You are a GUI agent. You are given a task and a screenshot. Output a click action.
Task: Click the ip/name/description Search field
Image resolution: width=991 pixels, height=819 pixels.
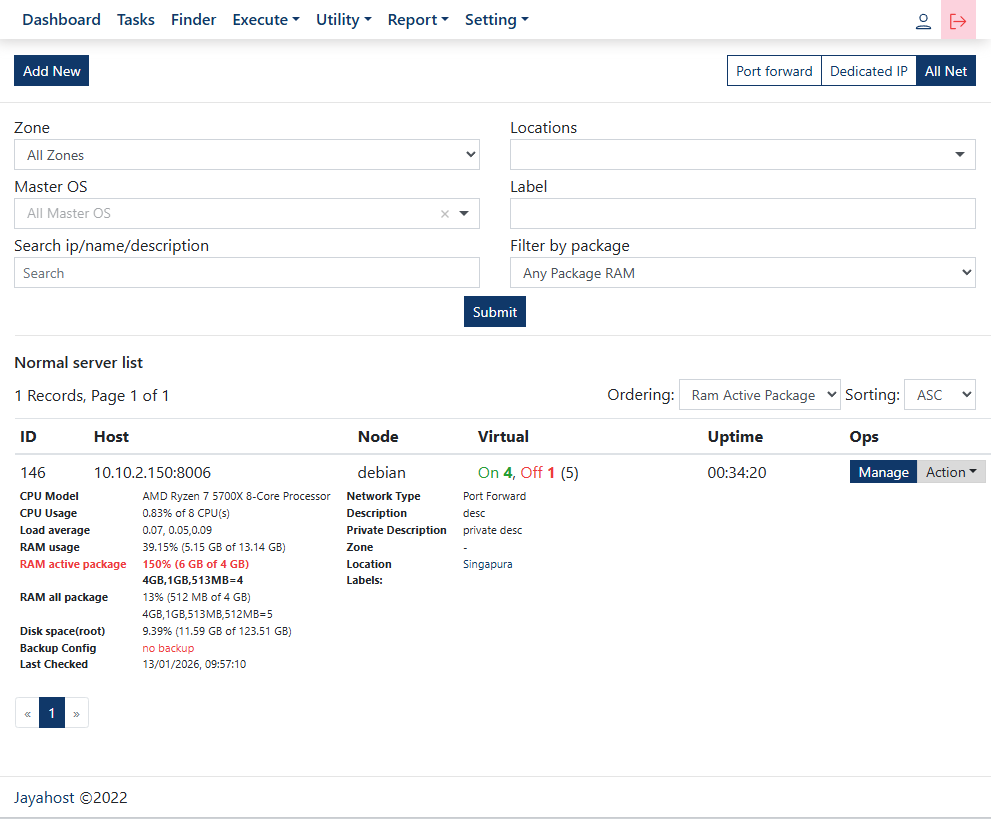[246, 272]
